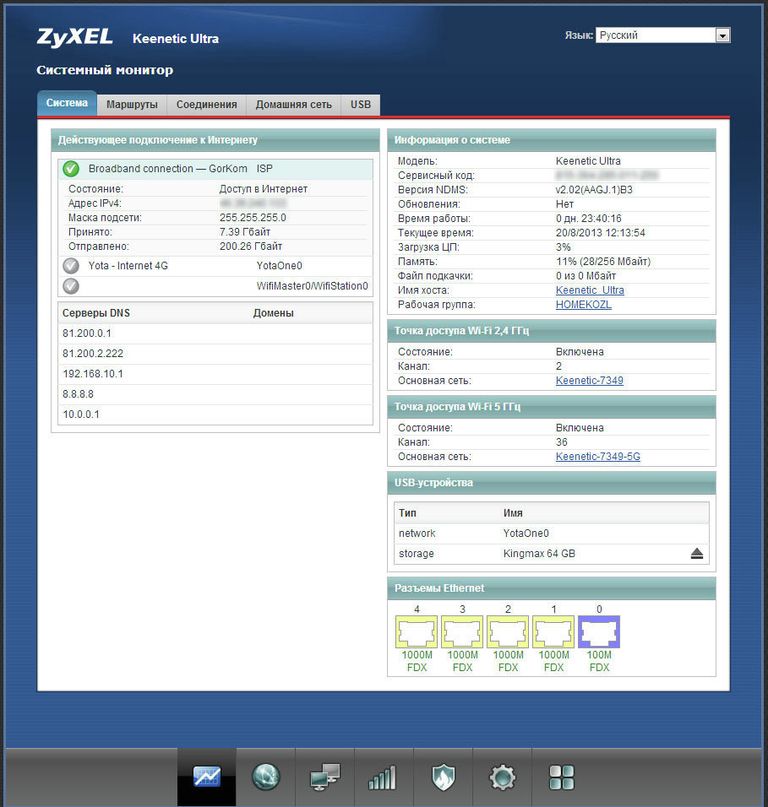The width and height of the screenshot is (768, 807).
Task: Click the subnet mask 255.255.255.0 value
Action: pyautogui.click(x=253, y=218)
